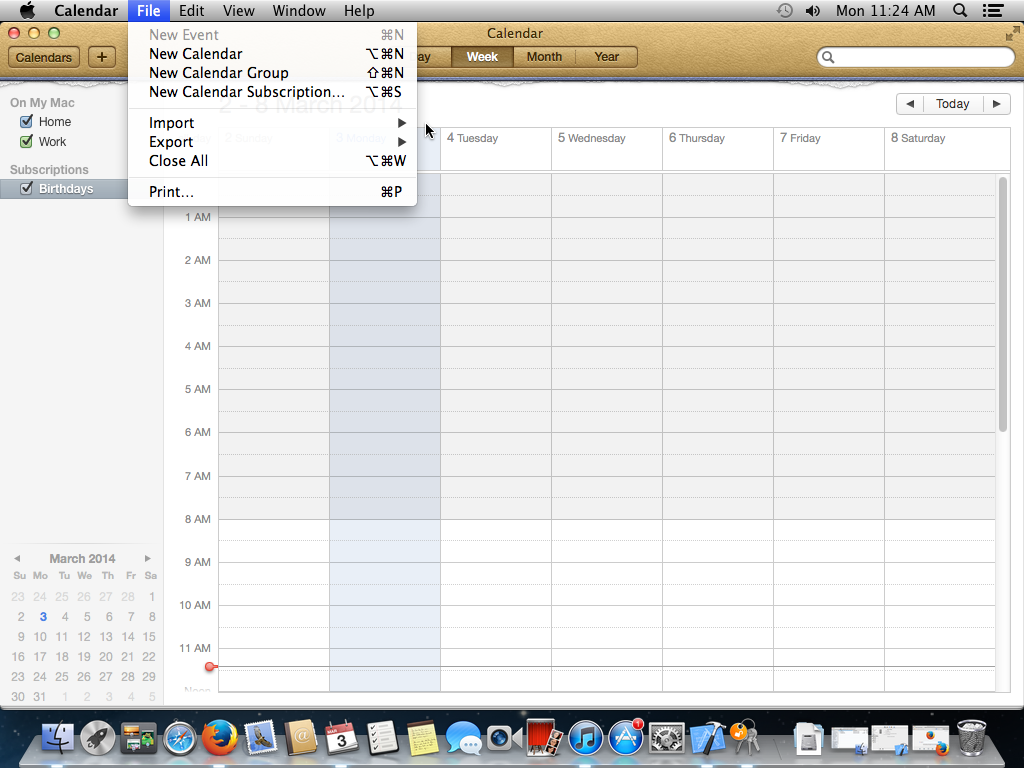Click the Today button
The image size is (1024, 768).
[x=953, y=104]
